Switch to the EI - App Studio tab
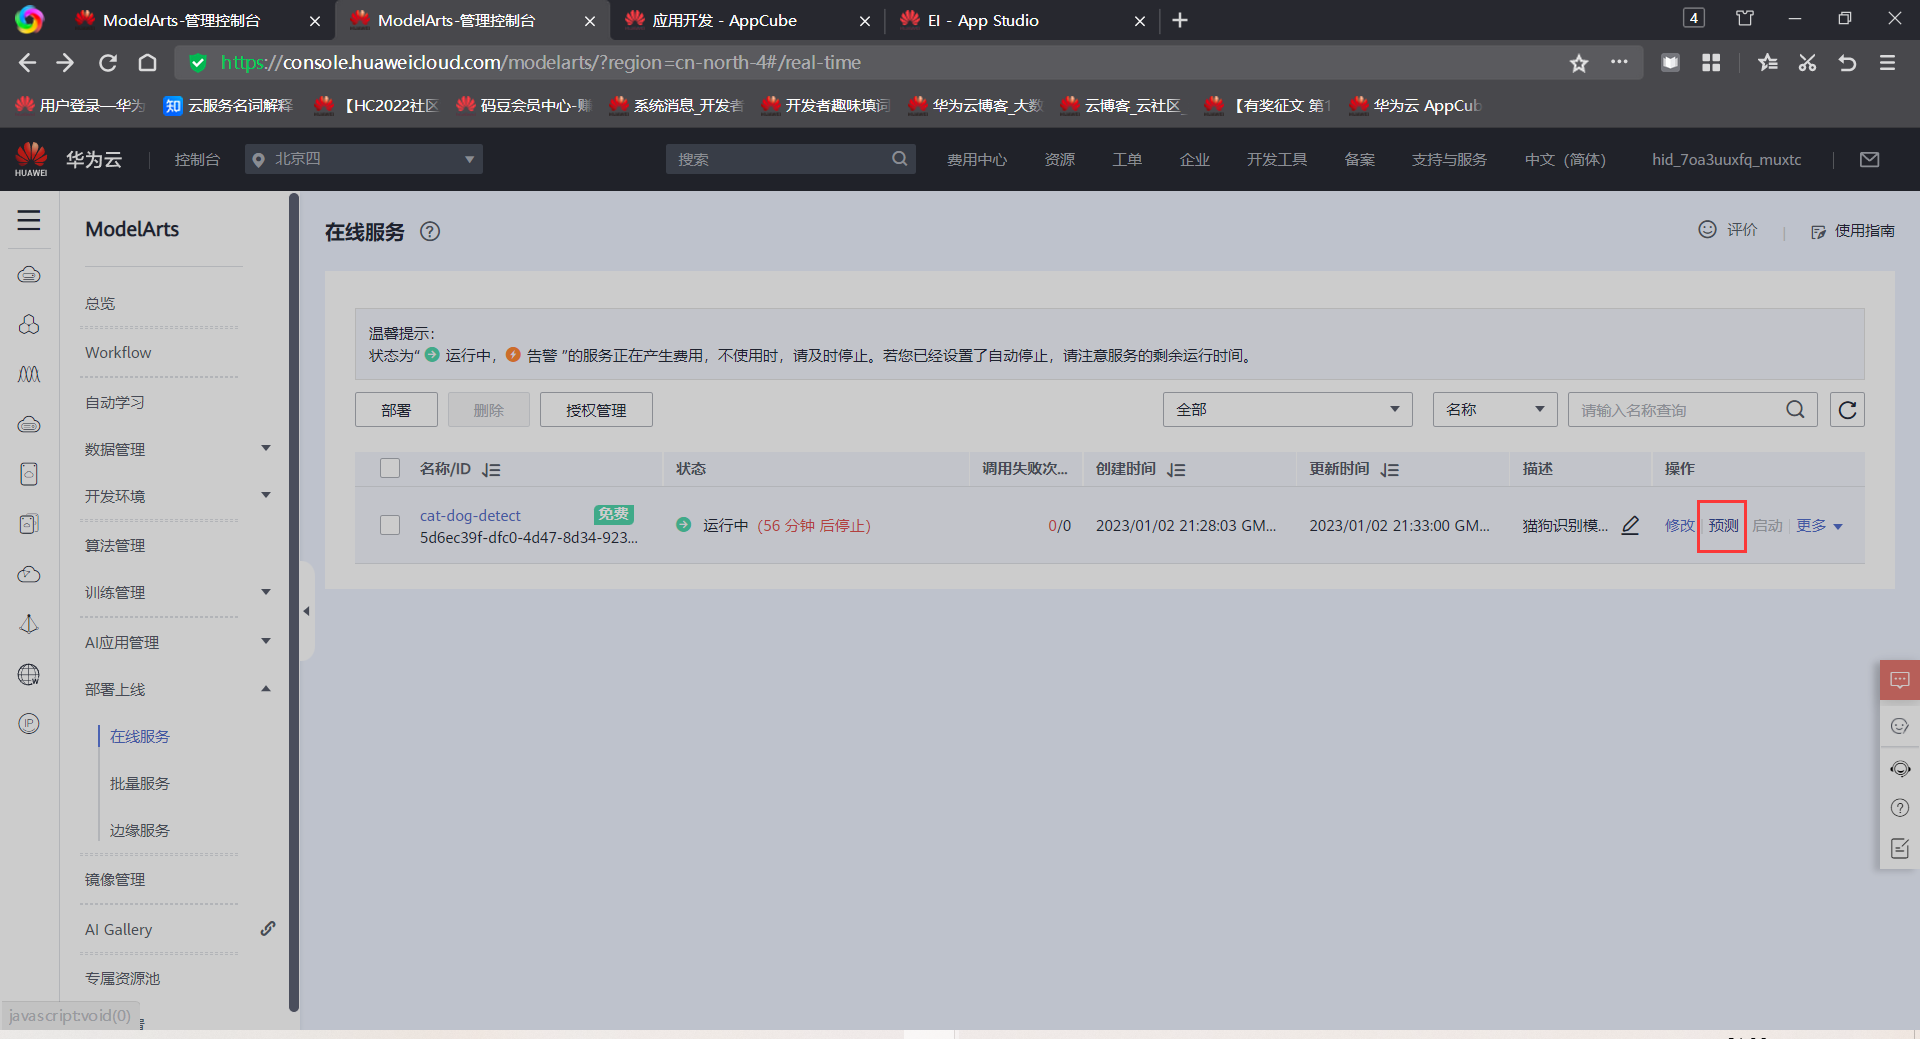 coord(1022,20)
